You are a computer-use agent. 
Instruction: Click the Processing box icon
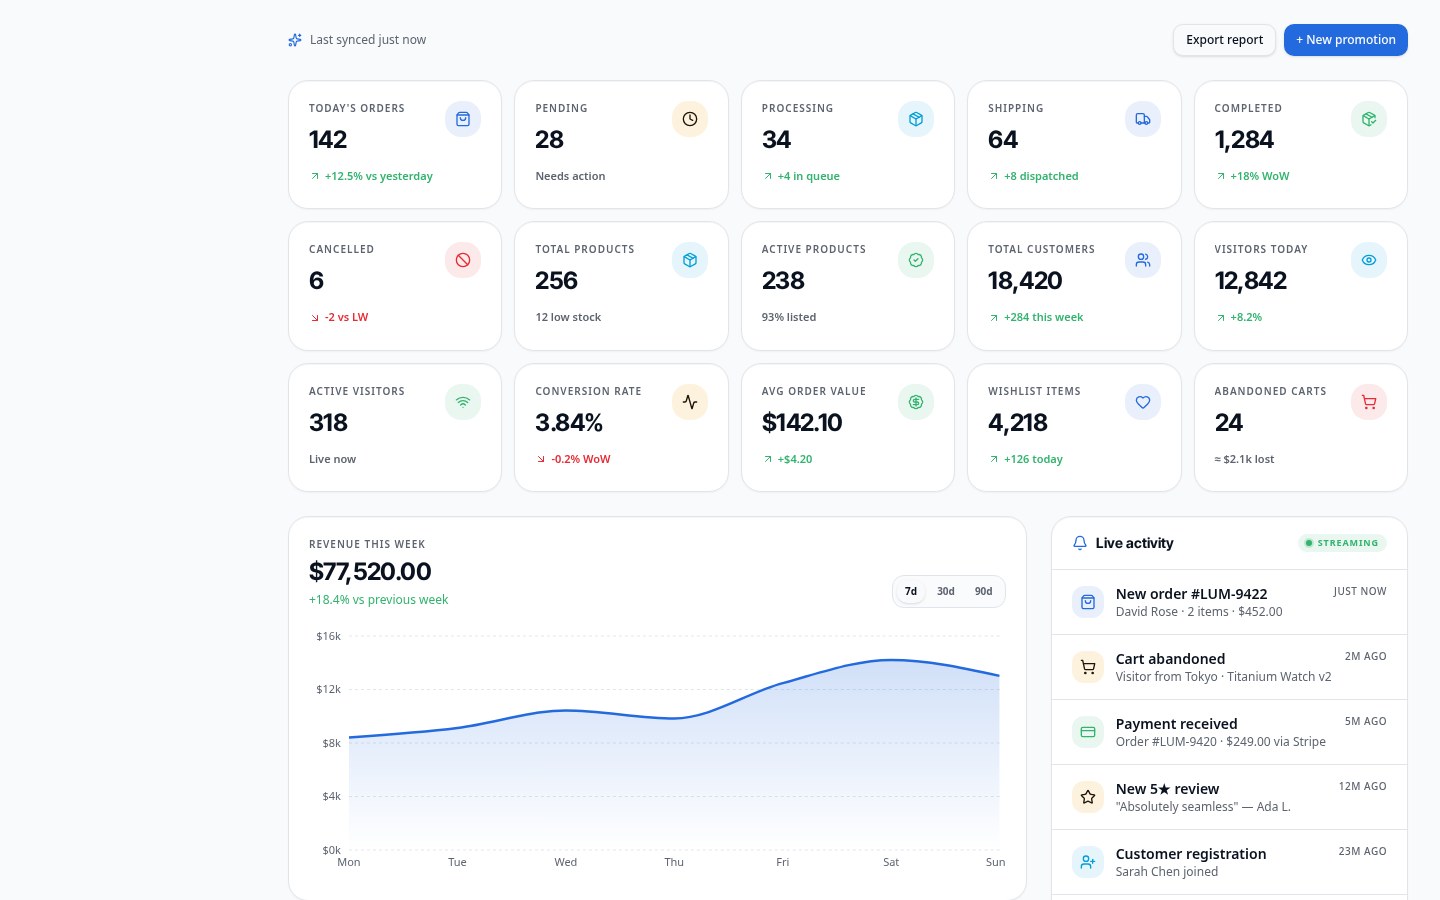click(916, 119)
